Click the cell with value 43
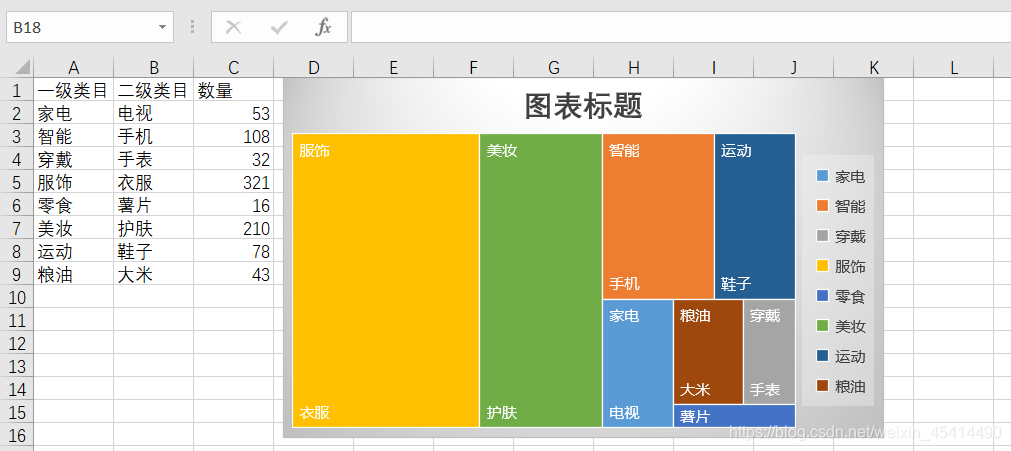This screenshot has width=1011, height=451. tap(233, 275)
